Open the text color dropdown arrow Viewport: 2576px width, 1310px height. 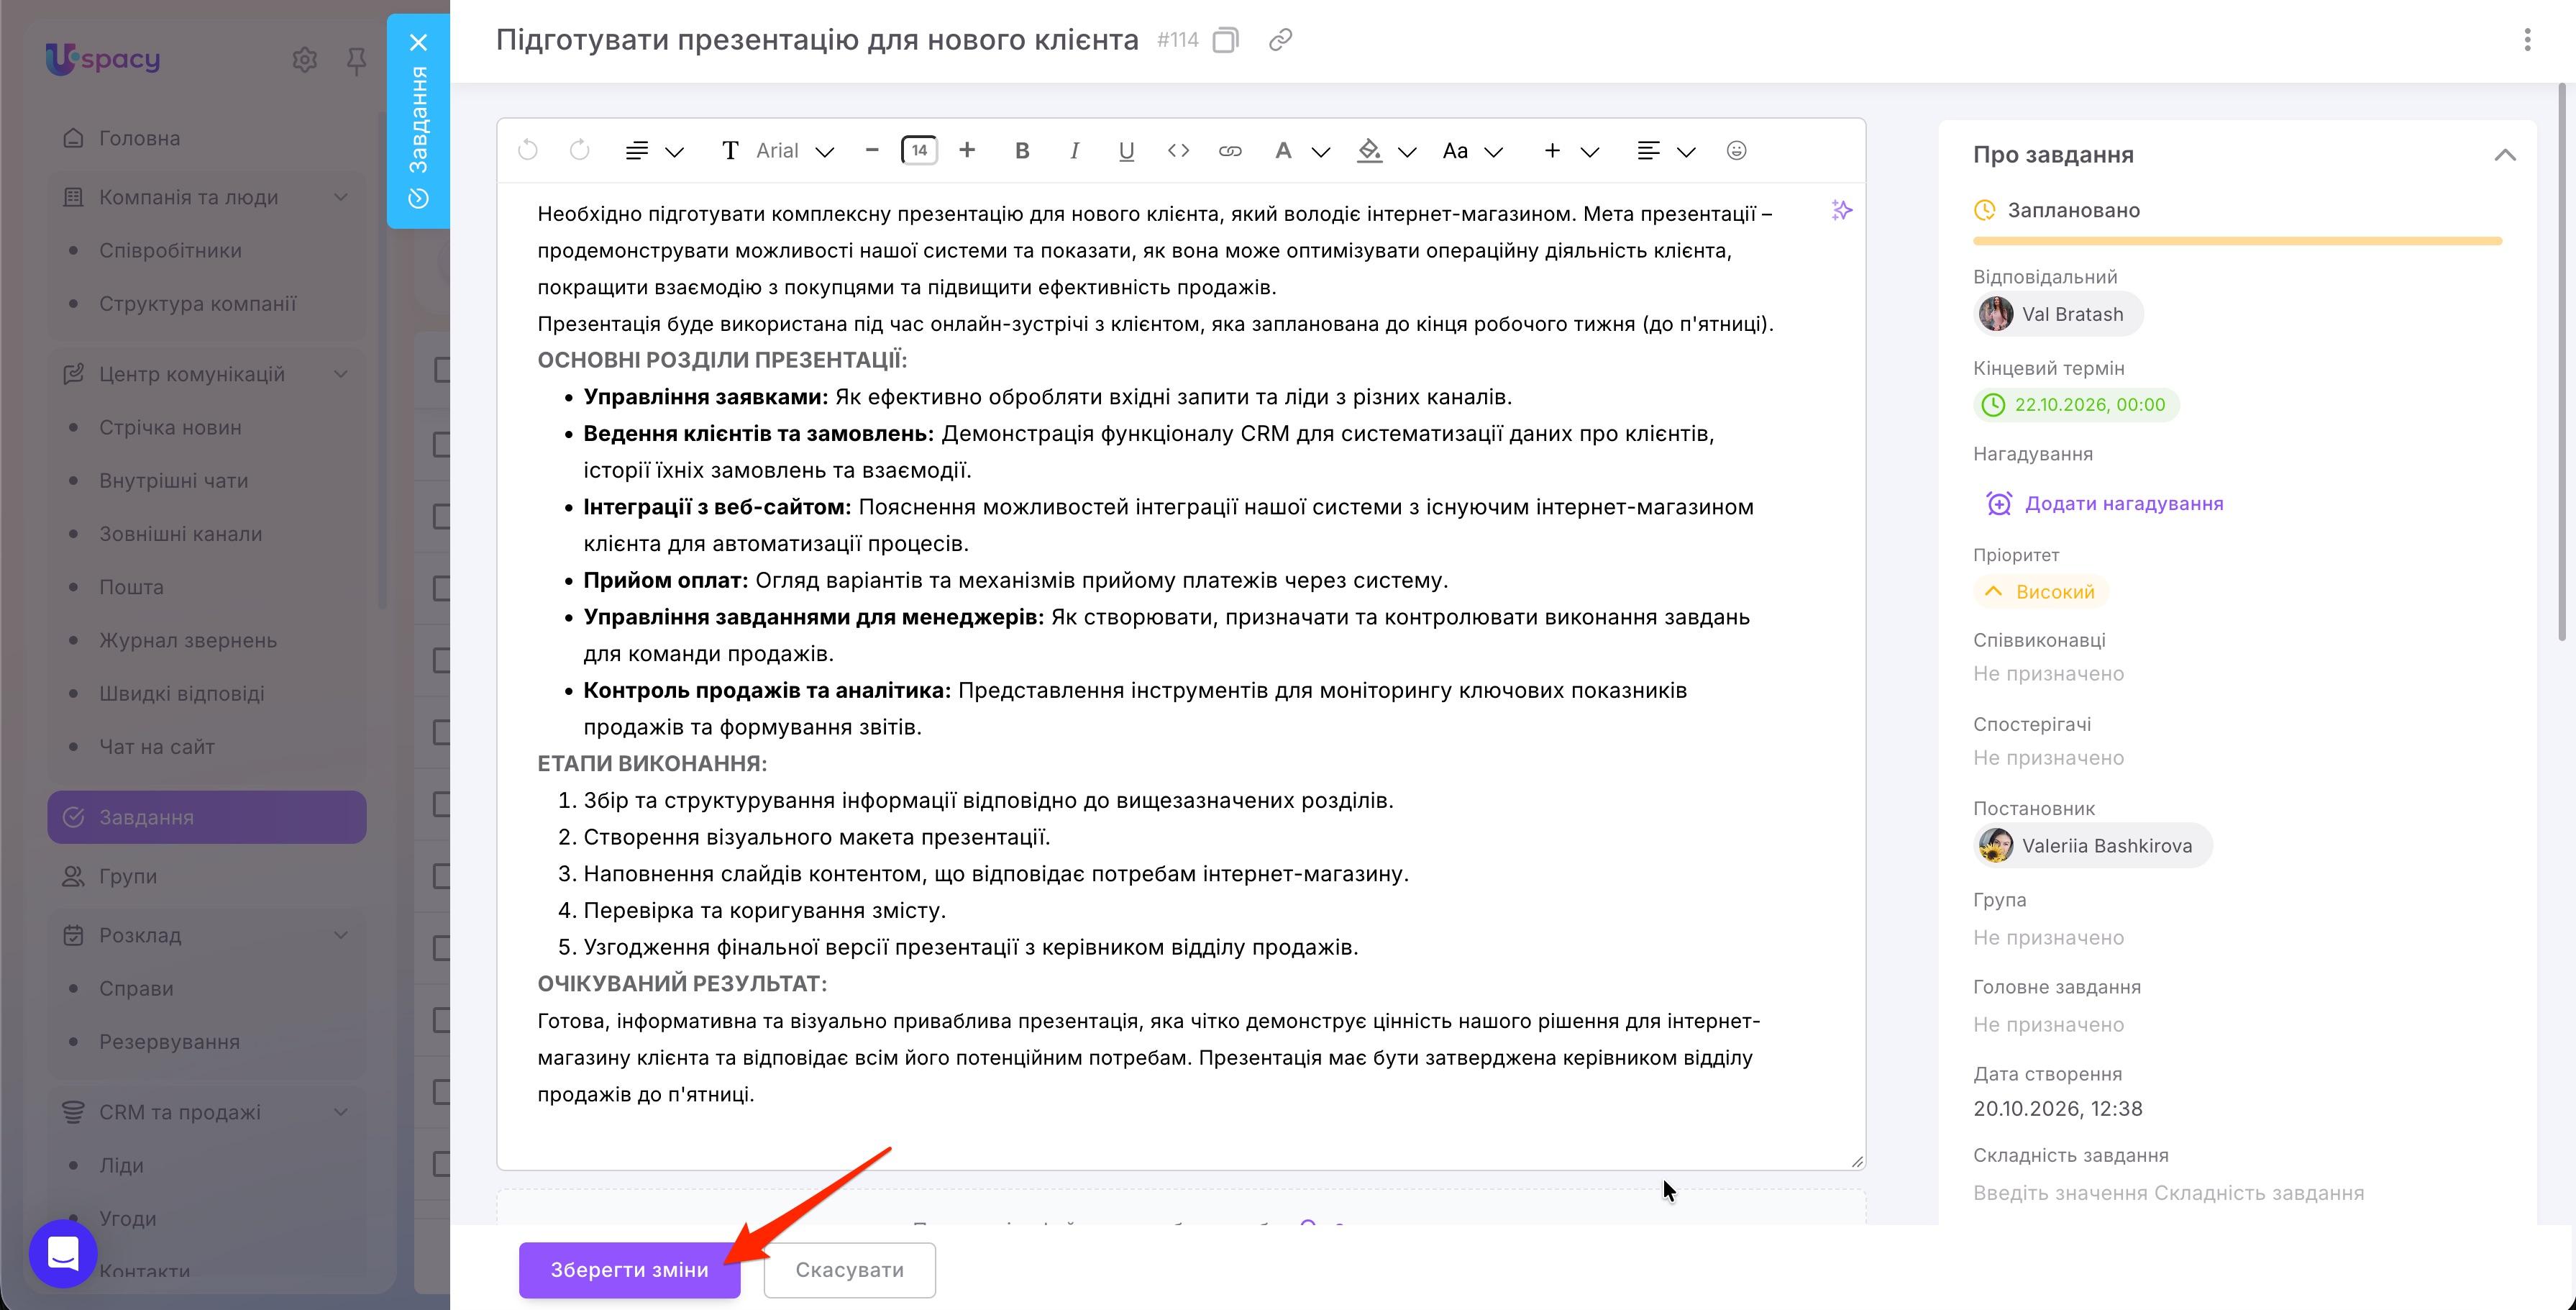(1320, 152)
